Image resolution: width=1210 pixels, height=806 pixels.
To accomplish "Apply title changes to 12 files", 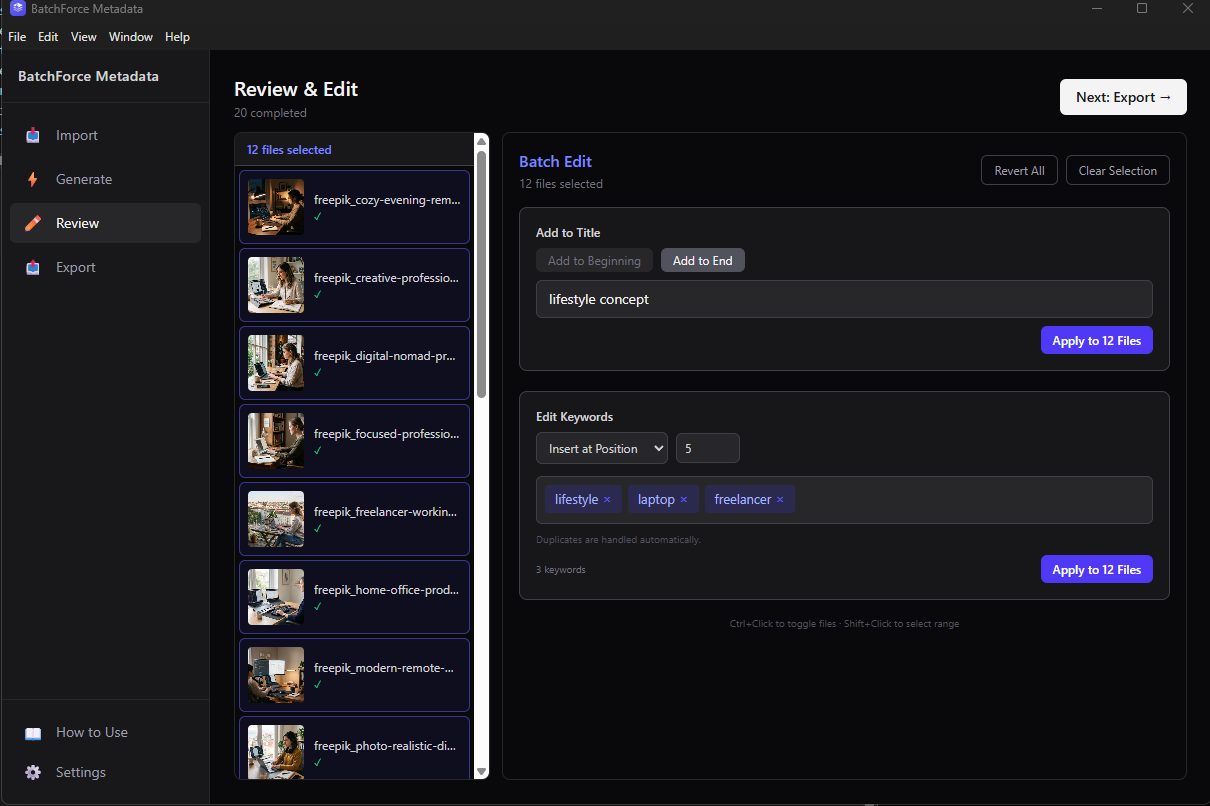I will 1096,340.
